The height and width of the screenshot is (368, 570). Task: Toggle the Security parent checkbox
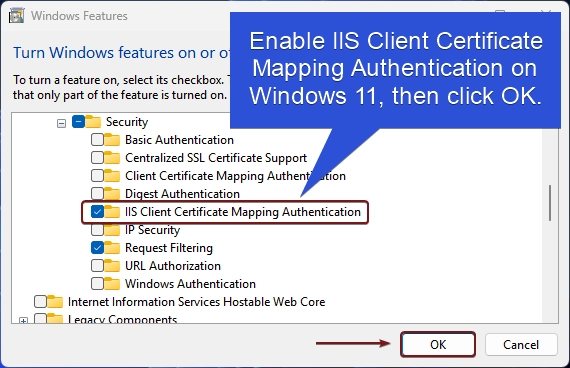(x=79, y=122)
